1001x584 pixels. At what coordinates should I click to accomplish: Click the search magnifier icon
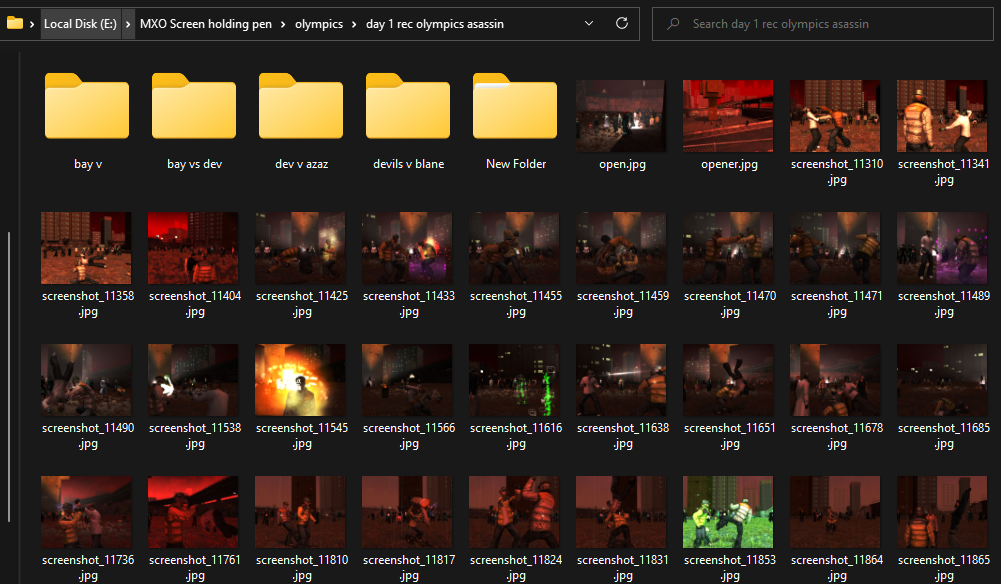[673, 23]
